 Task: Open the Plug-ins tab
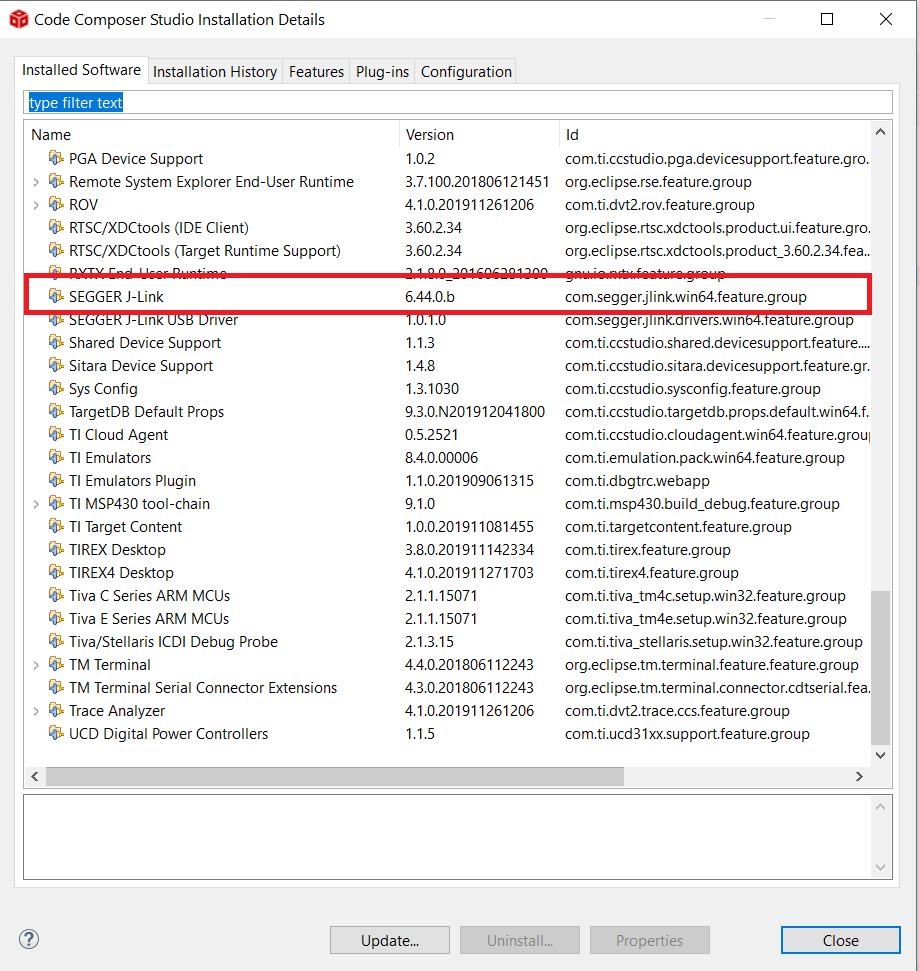pos(380,71)
